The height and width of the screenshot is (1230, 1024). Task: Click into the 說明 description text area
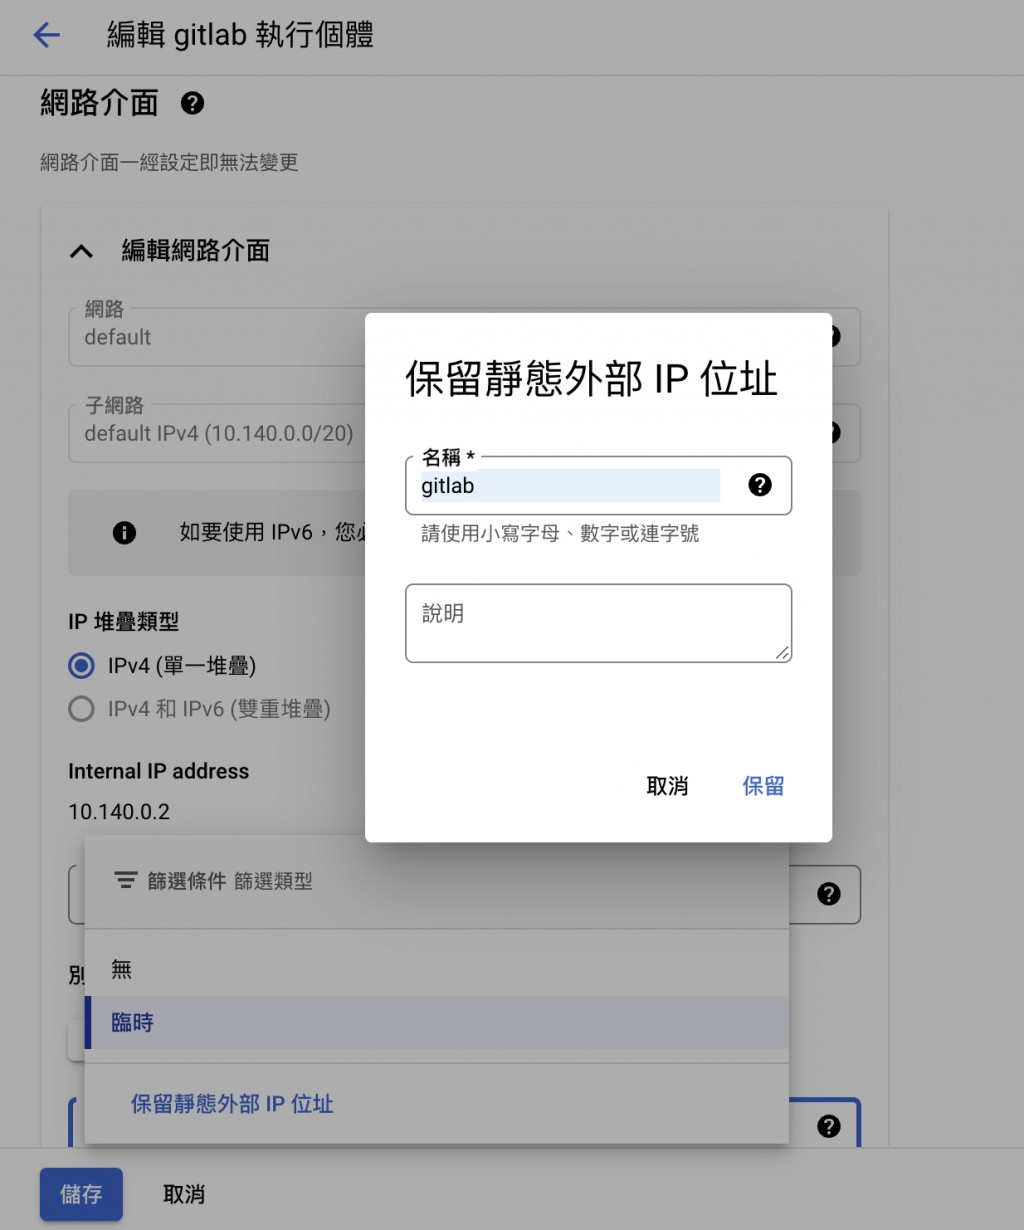(x=598, y=623)
